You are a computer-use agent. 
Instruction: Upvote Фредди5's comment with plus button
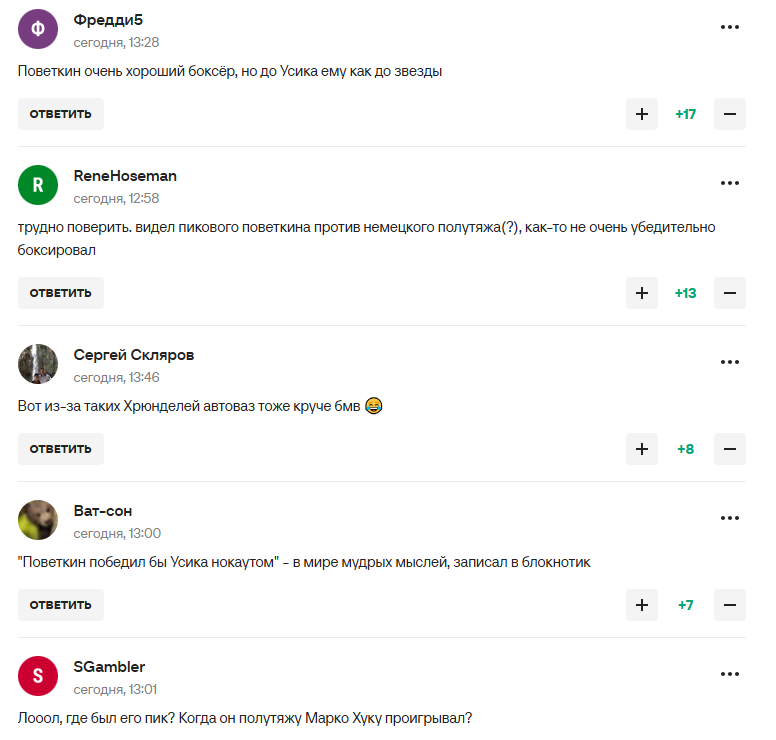642,114
